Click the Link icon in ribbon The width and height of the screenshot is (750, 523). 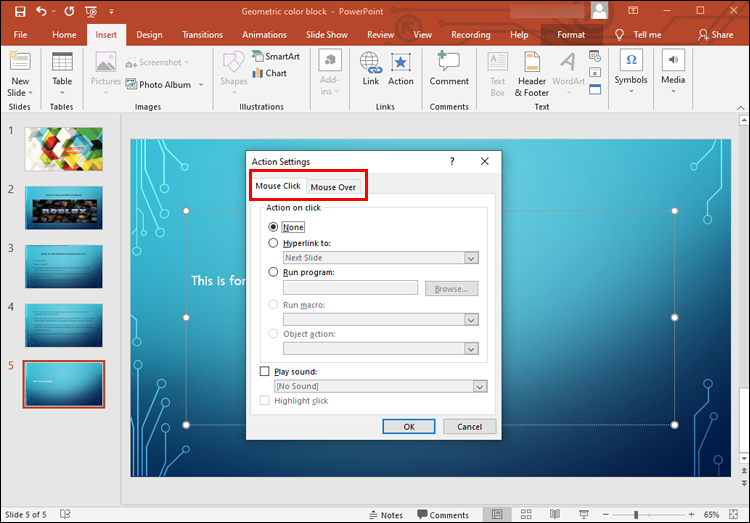pos(370,67)
